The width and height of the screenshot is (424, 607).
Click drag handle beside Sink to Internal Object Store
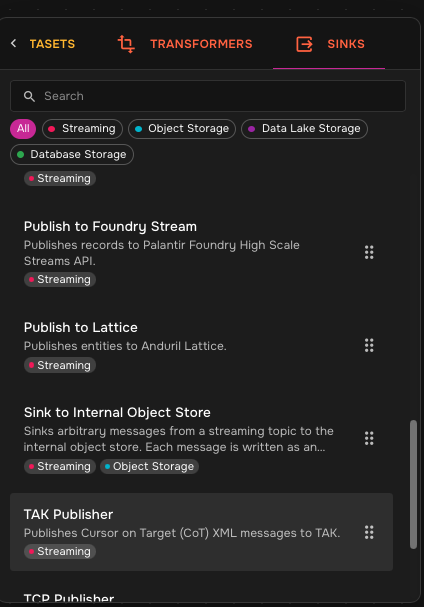(369, 438)
